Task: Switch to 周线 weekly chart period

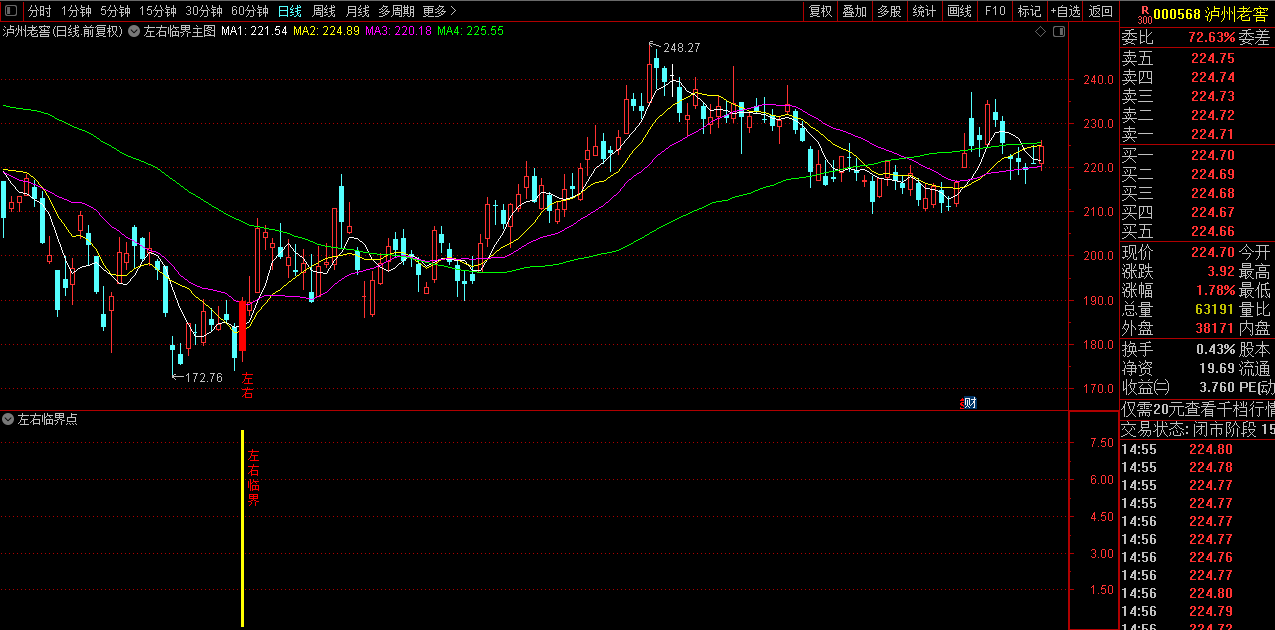Action: coord(323,11)
